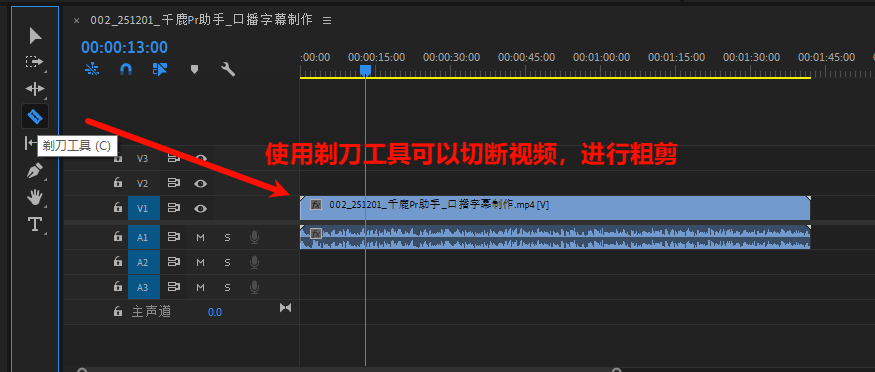Lock the V1 video track
Viewport: 875px width, 372px height.
[117, 207]
